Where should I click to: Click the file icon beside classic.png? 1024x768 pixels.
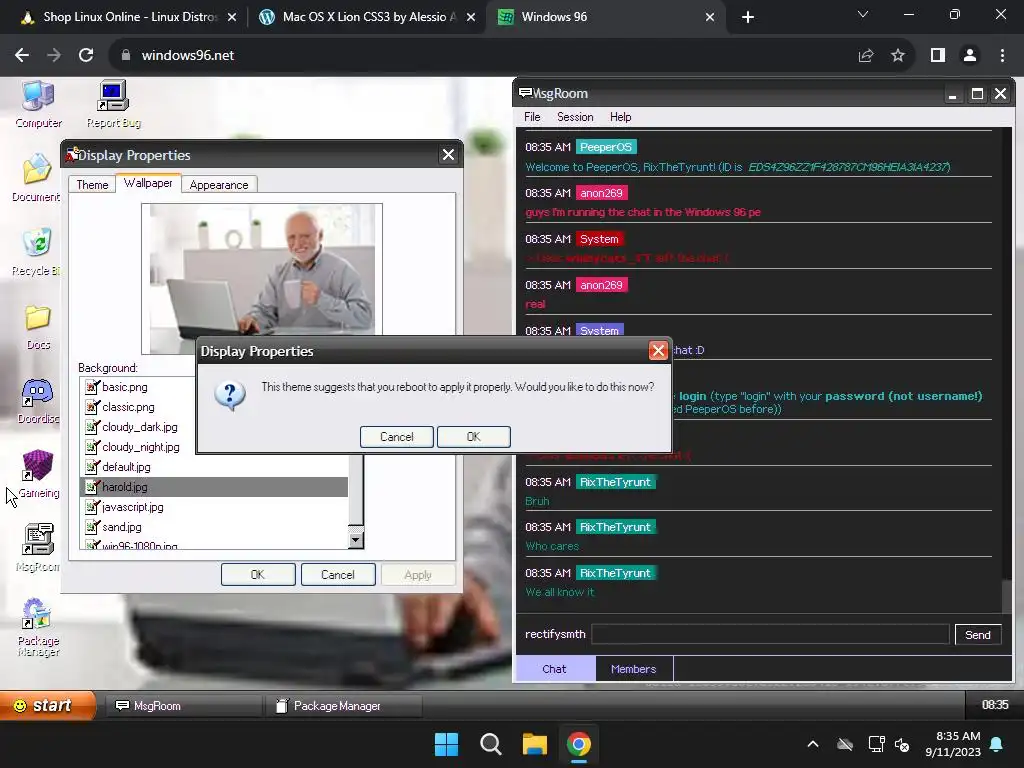[x=92, y=407]
